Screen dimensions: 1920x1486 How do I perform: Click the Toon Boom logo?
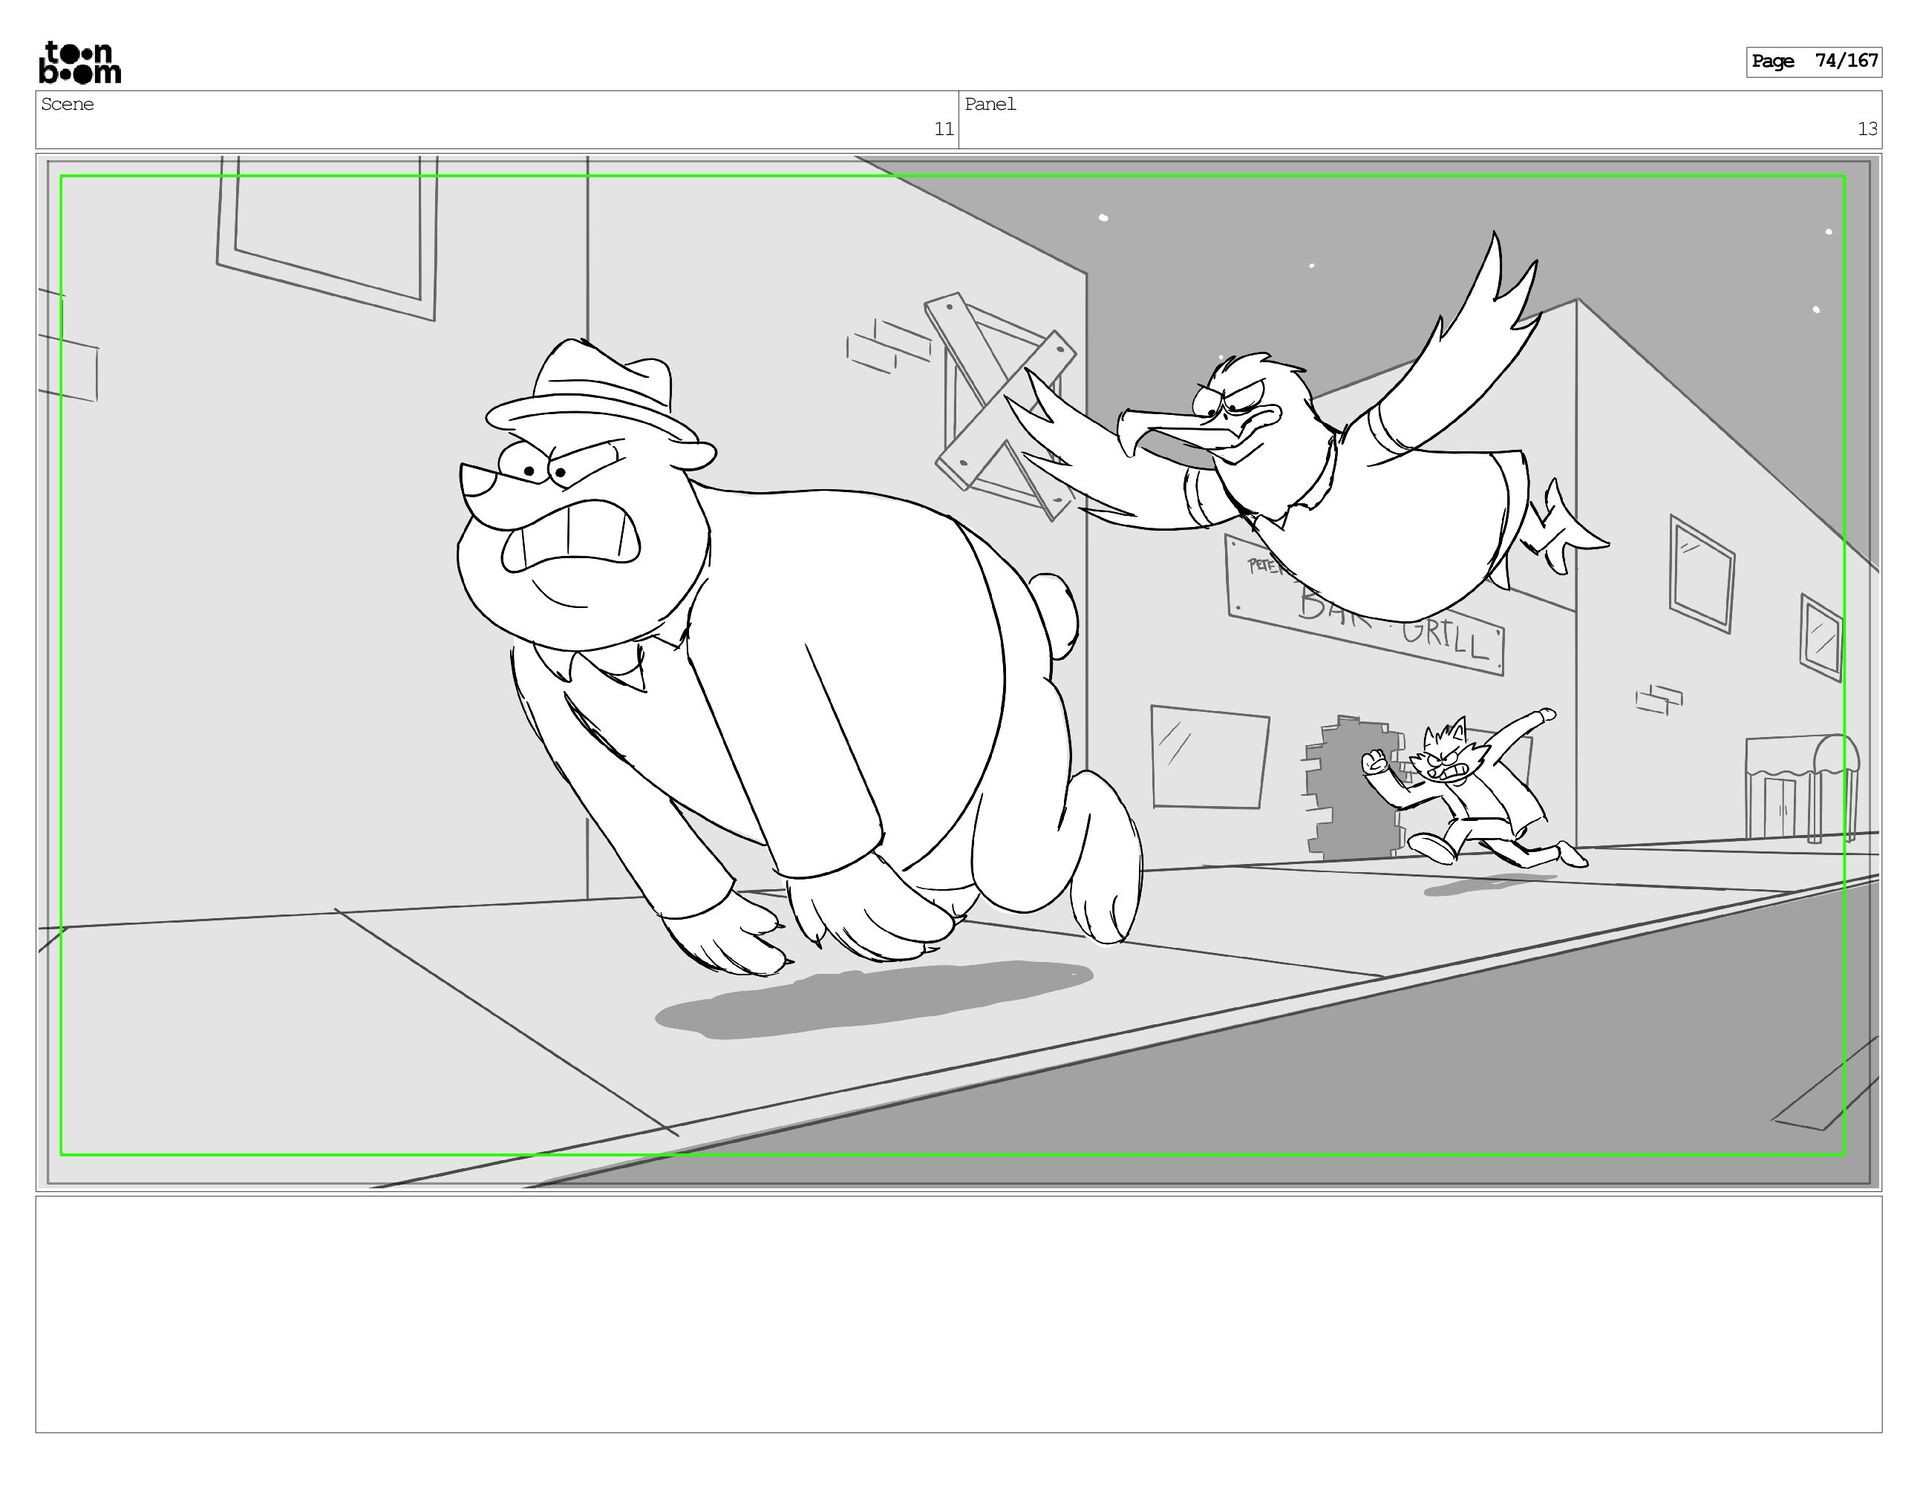coord(80,62)
